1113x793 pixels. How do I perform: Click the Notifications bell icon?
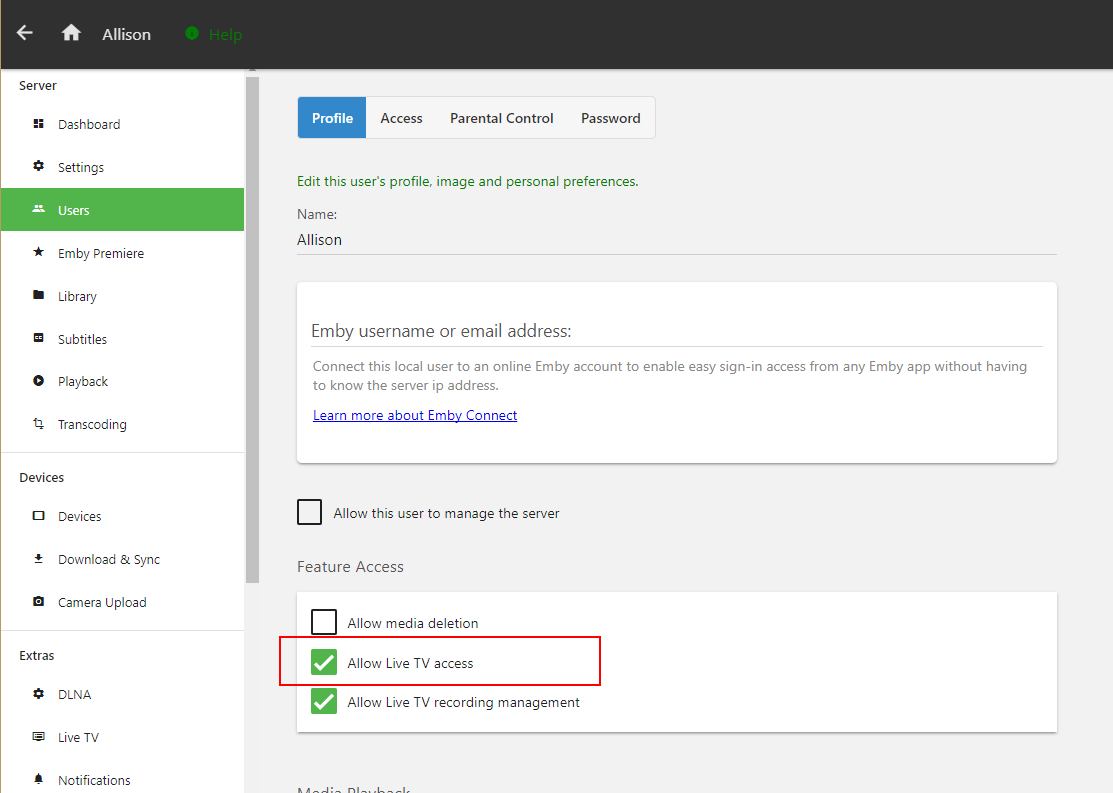coord(38,779)
